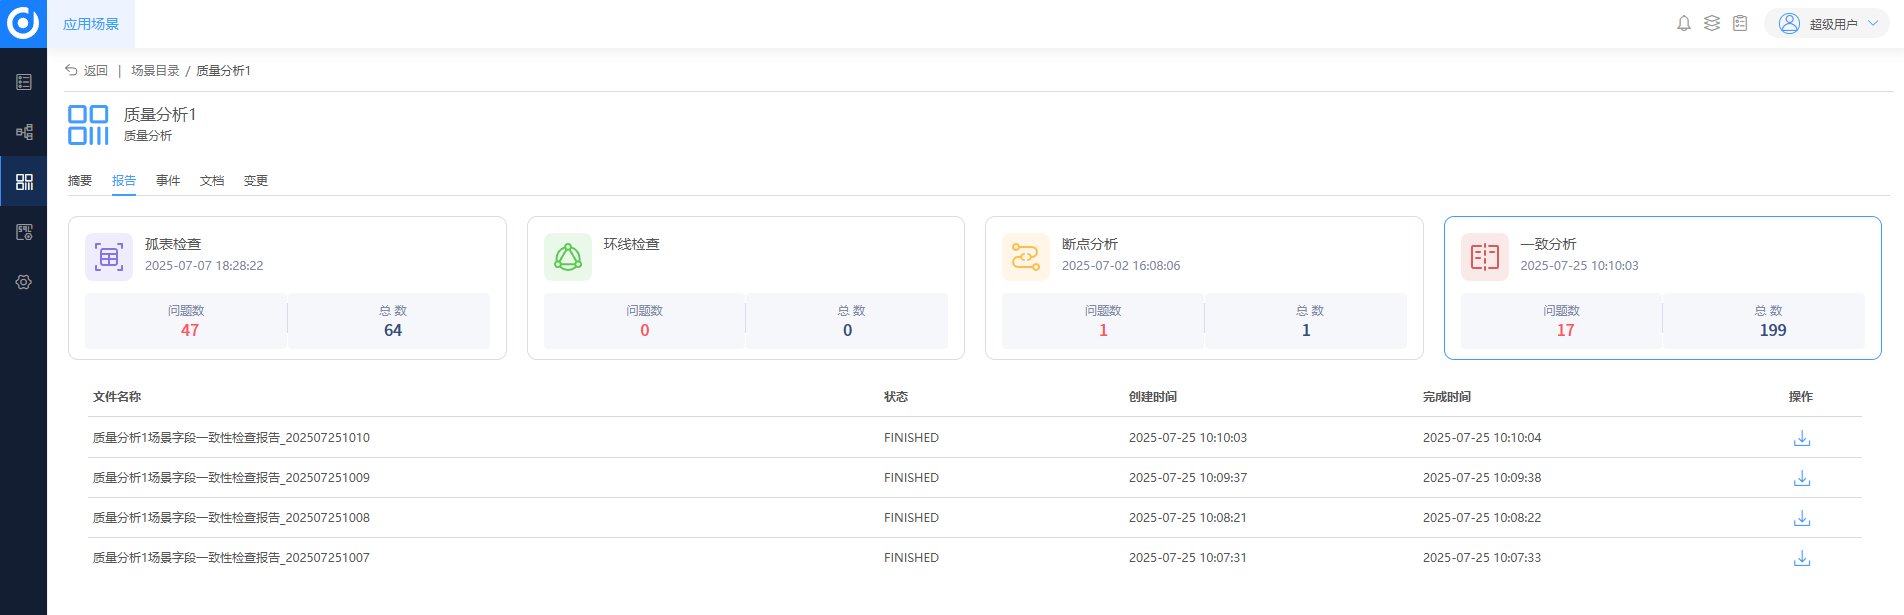This screenshot has height=615, width=1904.
Task: Click the 断点分析 orange icon
Action: [1026, 257]
